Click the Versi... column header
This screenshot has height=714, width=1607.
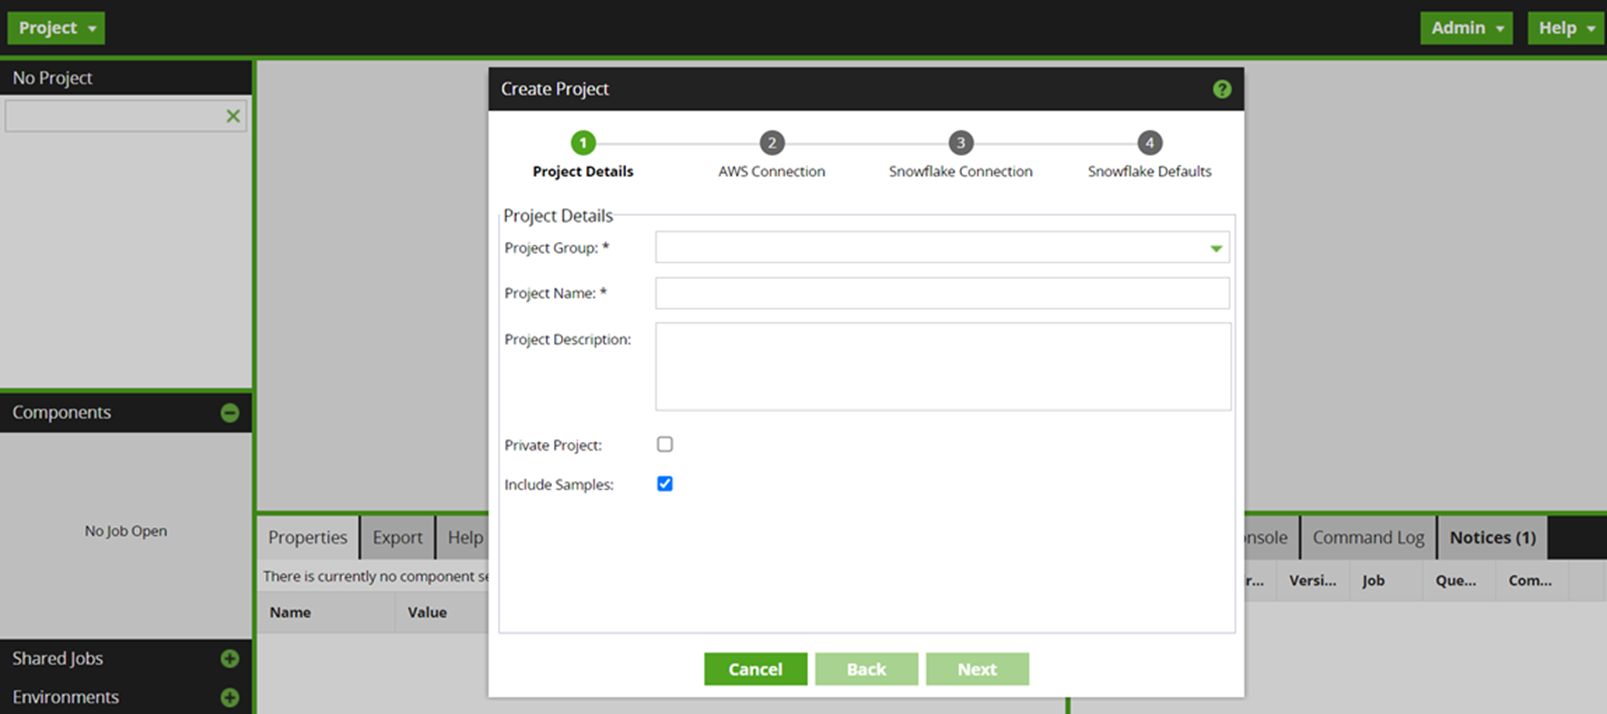1312,580
